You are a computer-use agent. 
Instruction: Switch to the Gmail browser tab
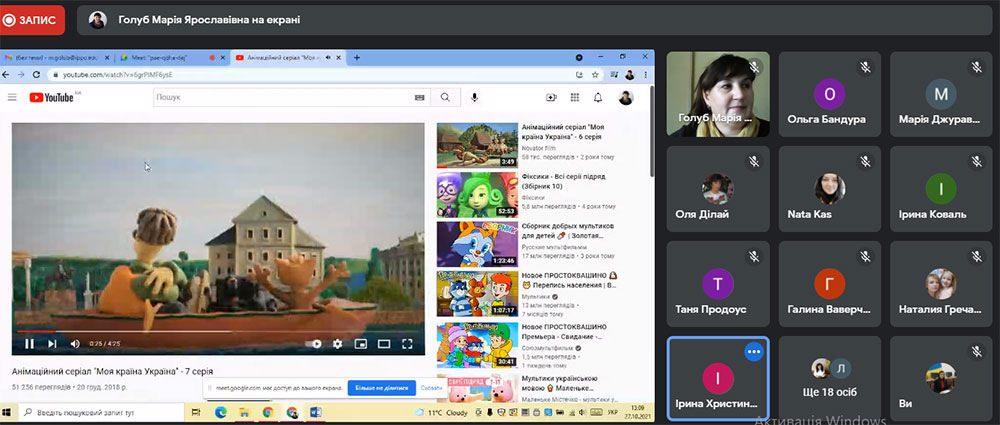pos(57,57)
